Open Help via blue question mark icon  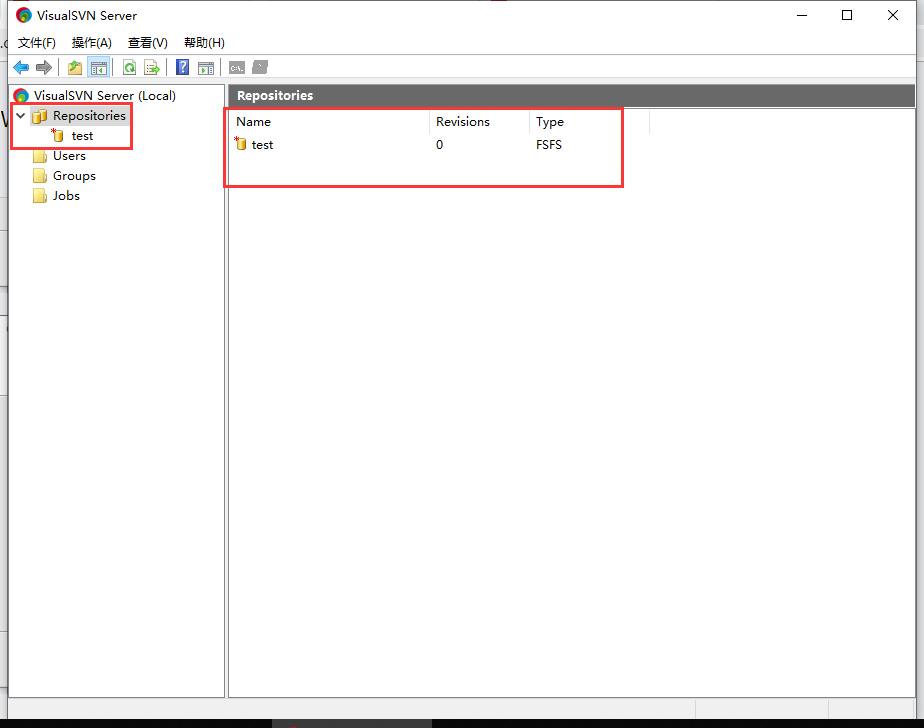183,67
